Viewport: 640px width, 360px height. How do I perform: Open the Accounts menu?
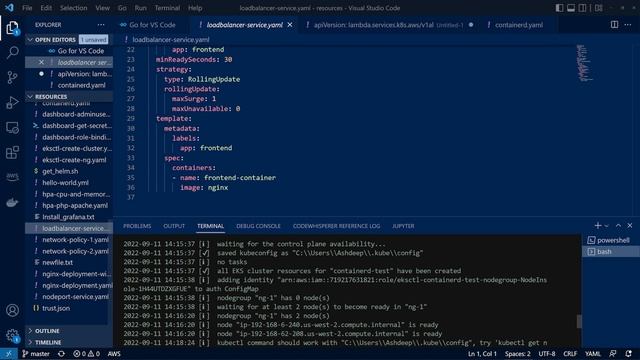(12, 310)
